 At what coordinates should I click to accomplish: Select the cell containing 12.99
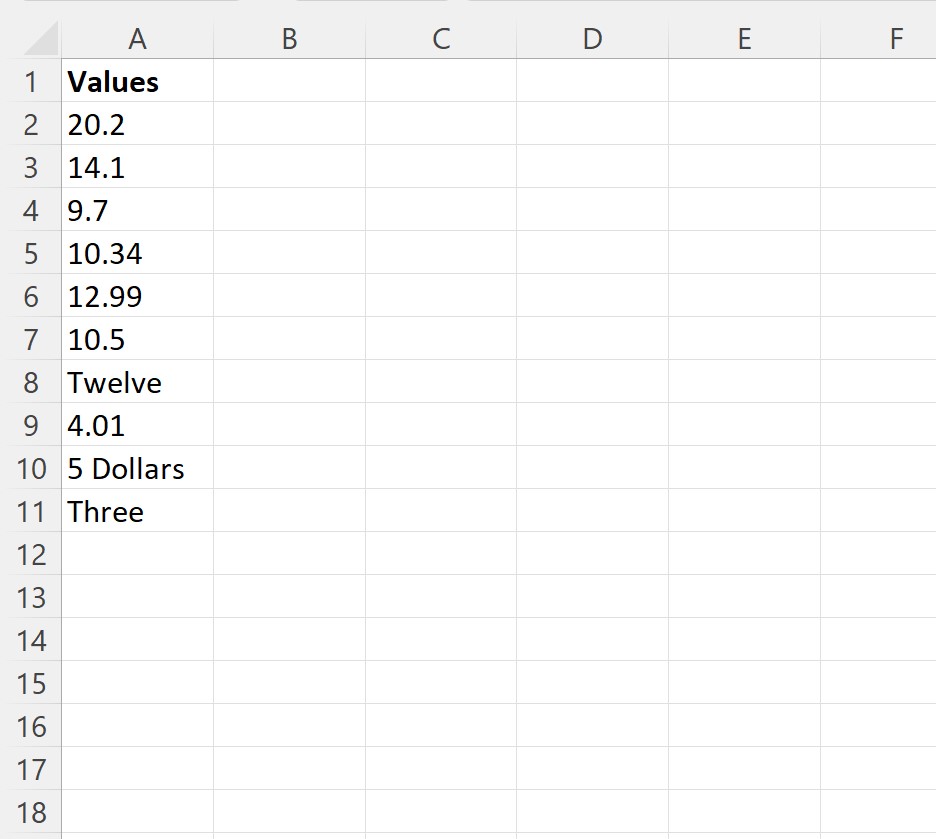137,295
